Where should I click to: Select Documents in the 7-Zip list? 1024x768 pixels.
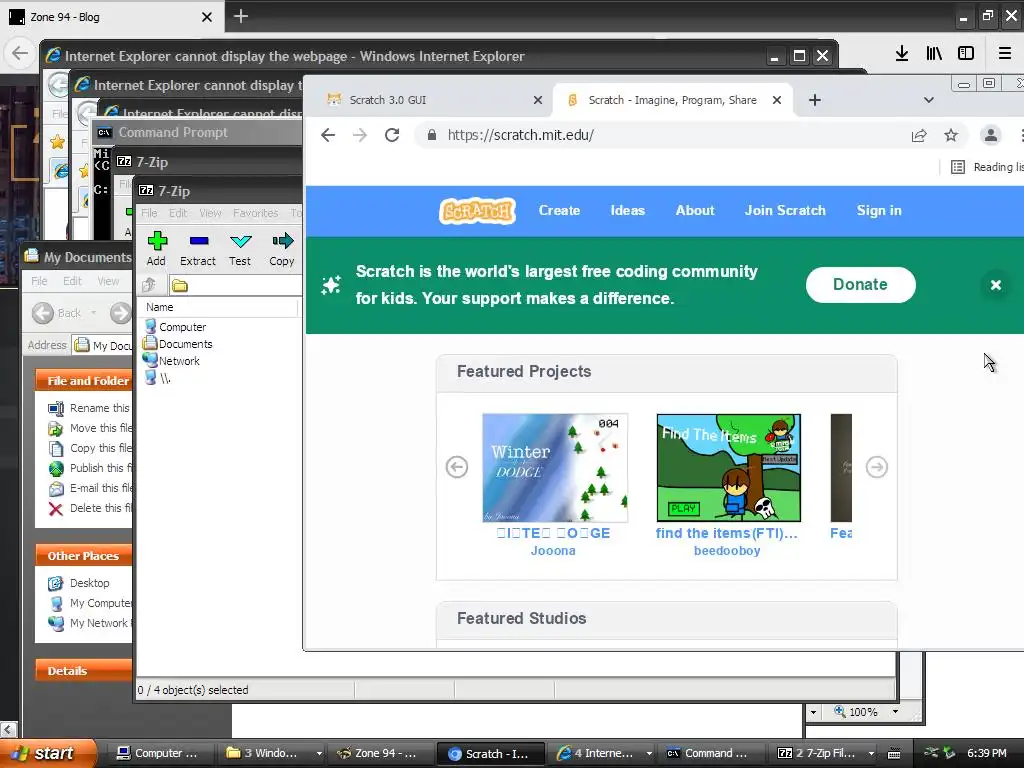tap(178, 344)
